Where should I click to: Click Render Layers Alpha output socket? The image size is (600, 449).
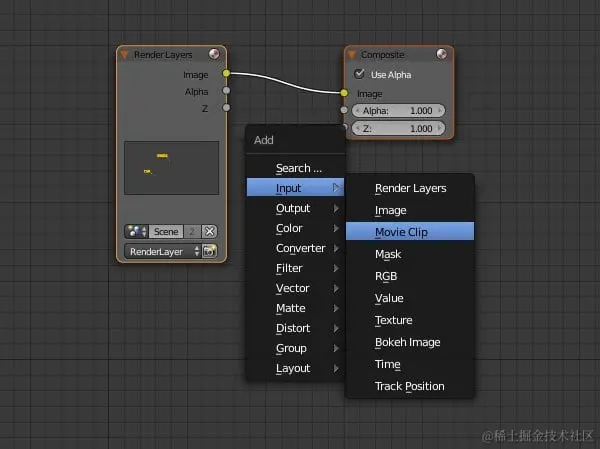pos(227,90)
